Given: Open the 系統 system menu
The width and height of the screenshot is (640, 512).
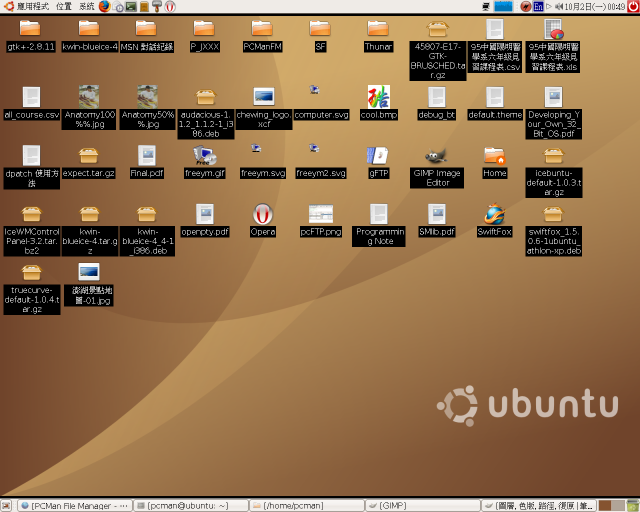Looking at the screenshot, I should pos(87,7).
